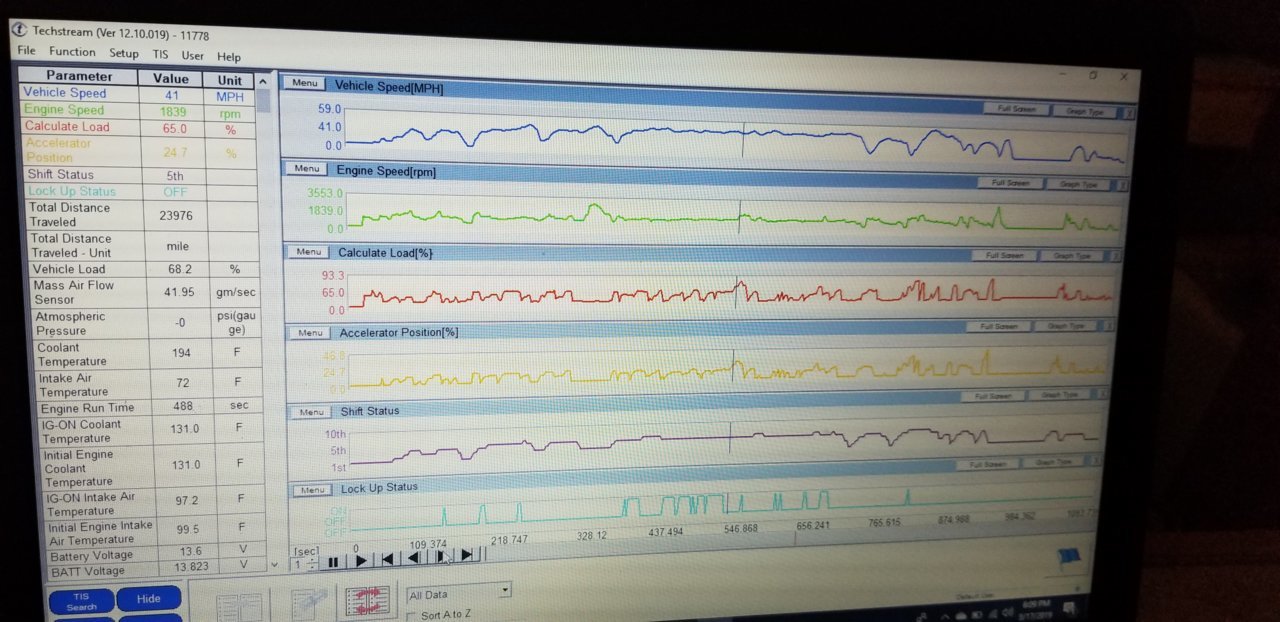Viewport: 1280px width, 622px height.
Task: Select the Shift Status parameter row
Action: 140,175
